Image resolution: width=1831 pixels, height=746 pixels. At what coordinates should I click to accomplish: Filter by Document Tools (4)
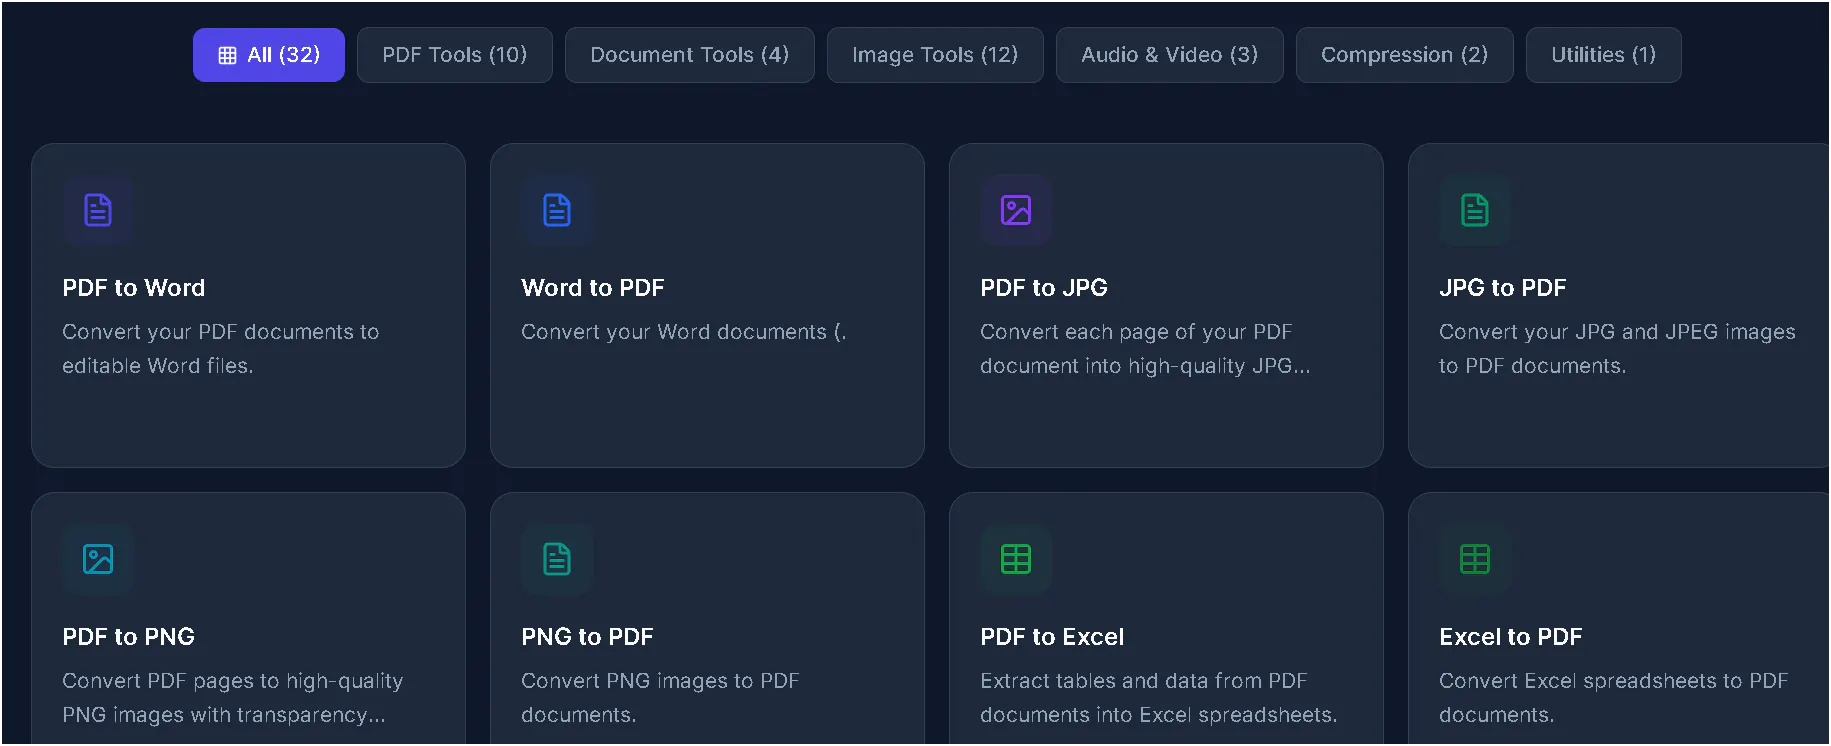(690, 55)
